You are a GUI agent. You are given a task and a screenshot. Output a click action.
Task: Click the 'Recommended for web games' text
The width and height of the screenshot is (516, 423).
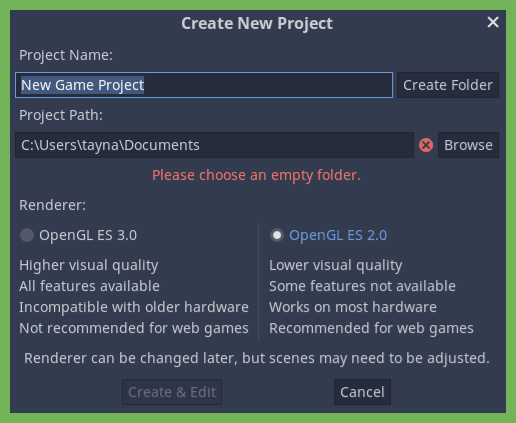371,328
